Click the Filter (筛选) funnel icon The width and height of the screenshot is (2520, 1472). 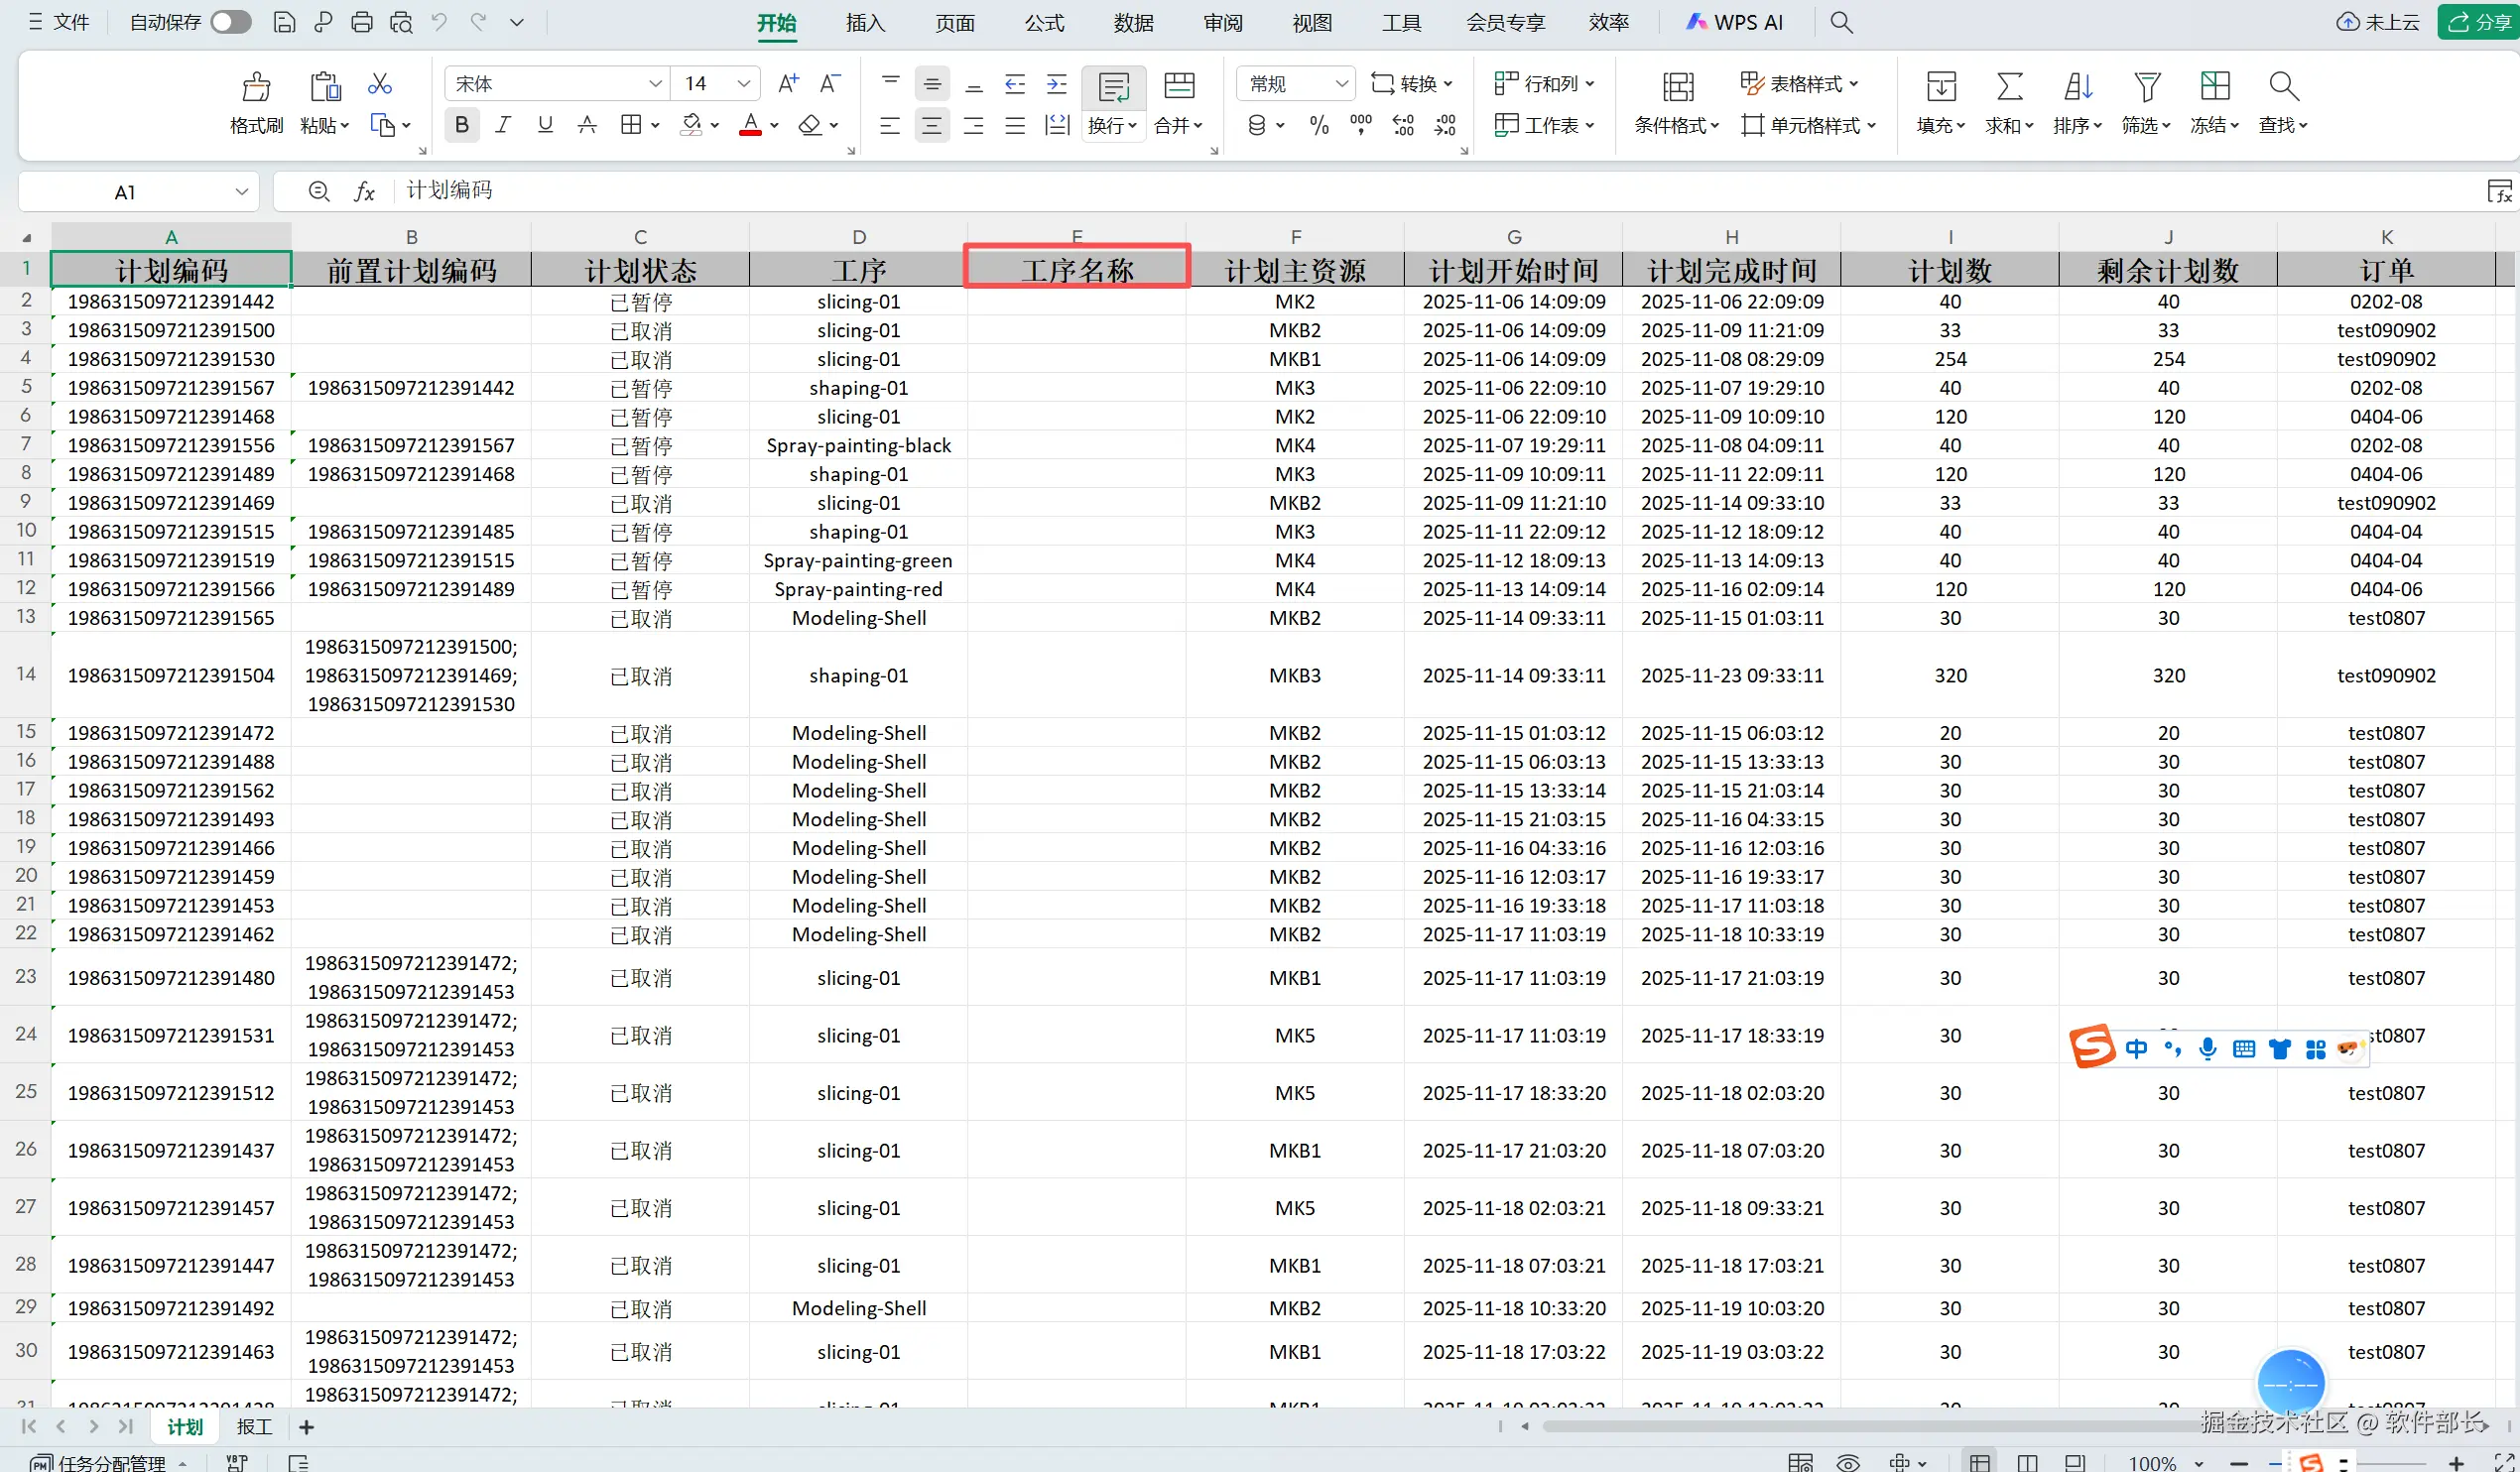pyautogui.click(x=2146, y=87)
